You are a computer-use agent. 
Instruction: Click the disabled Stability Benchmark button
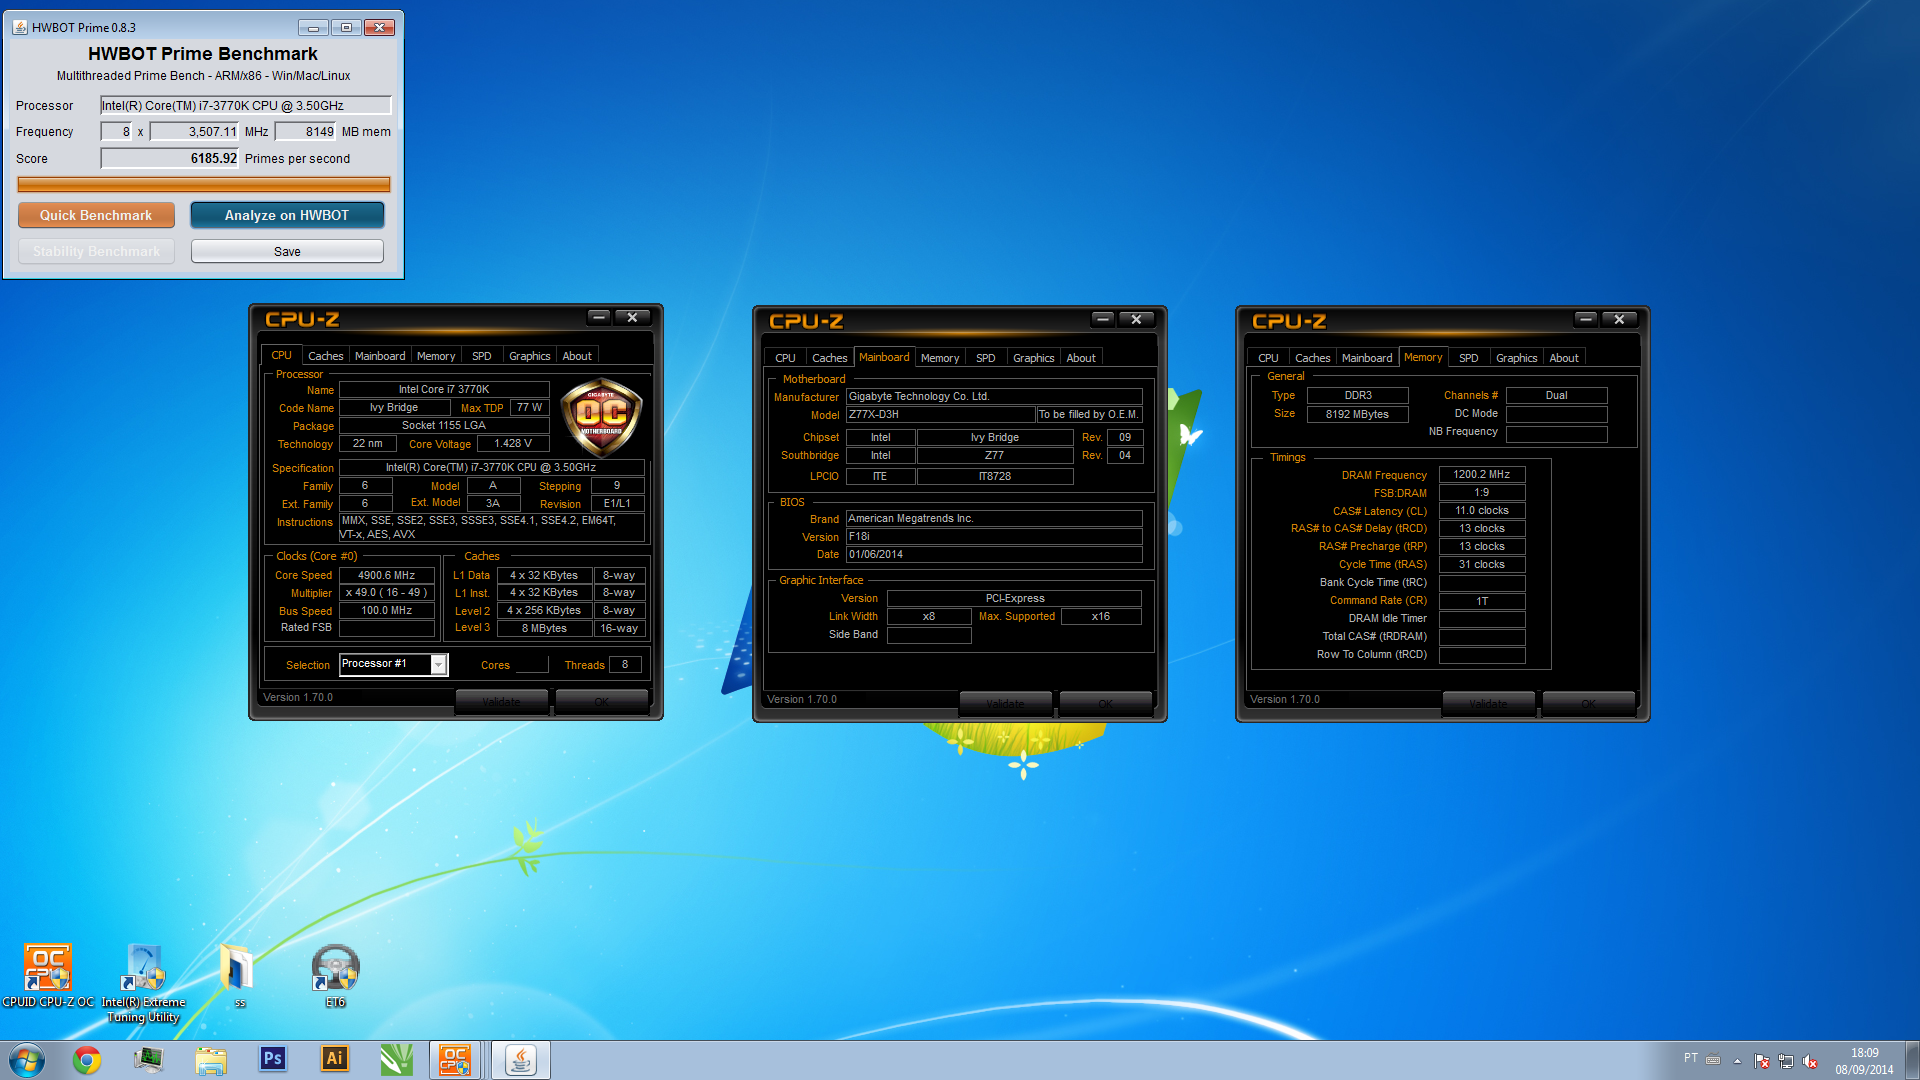(x=96, y=251)
